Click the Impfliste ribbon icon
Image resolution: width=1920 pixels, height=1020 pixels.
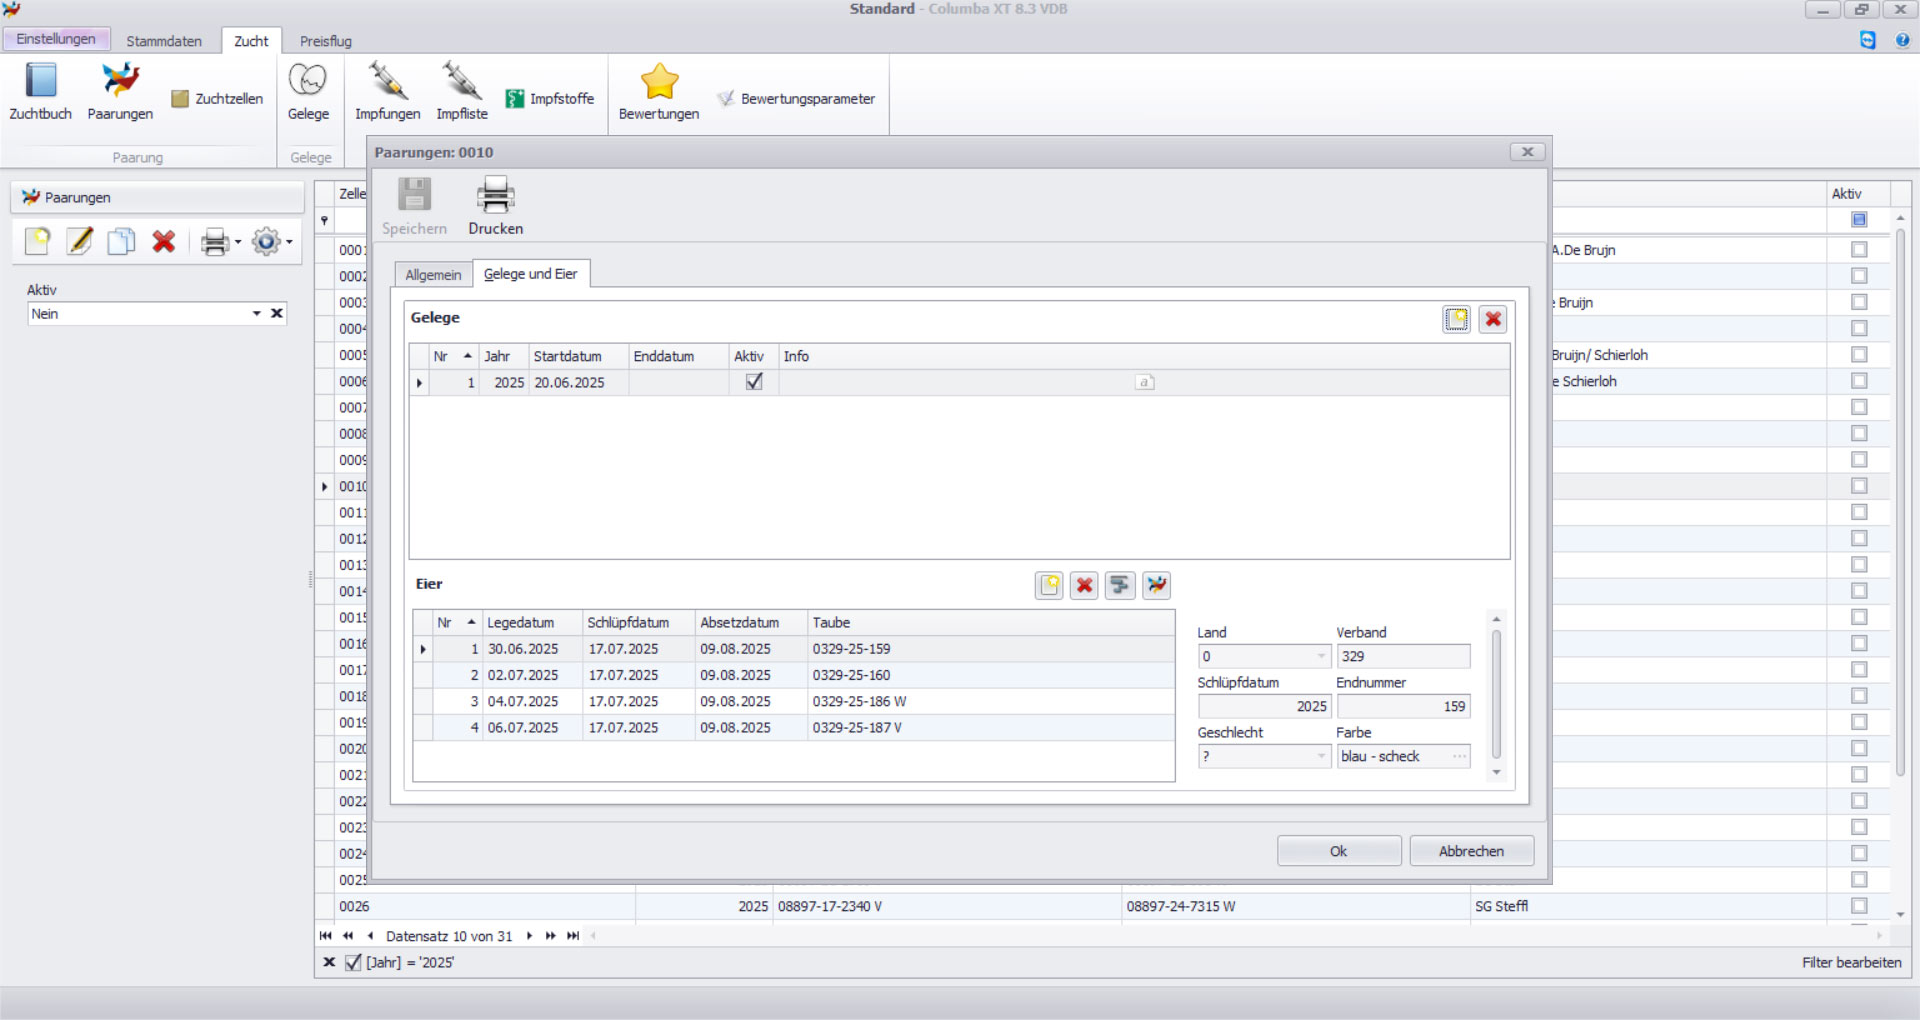[461, 82]
